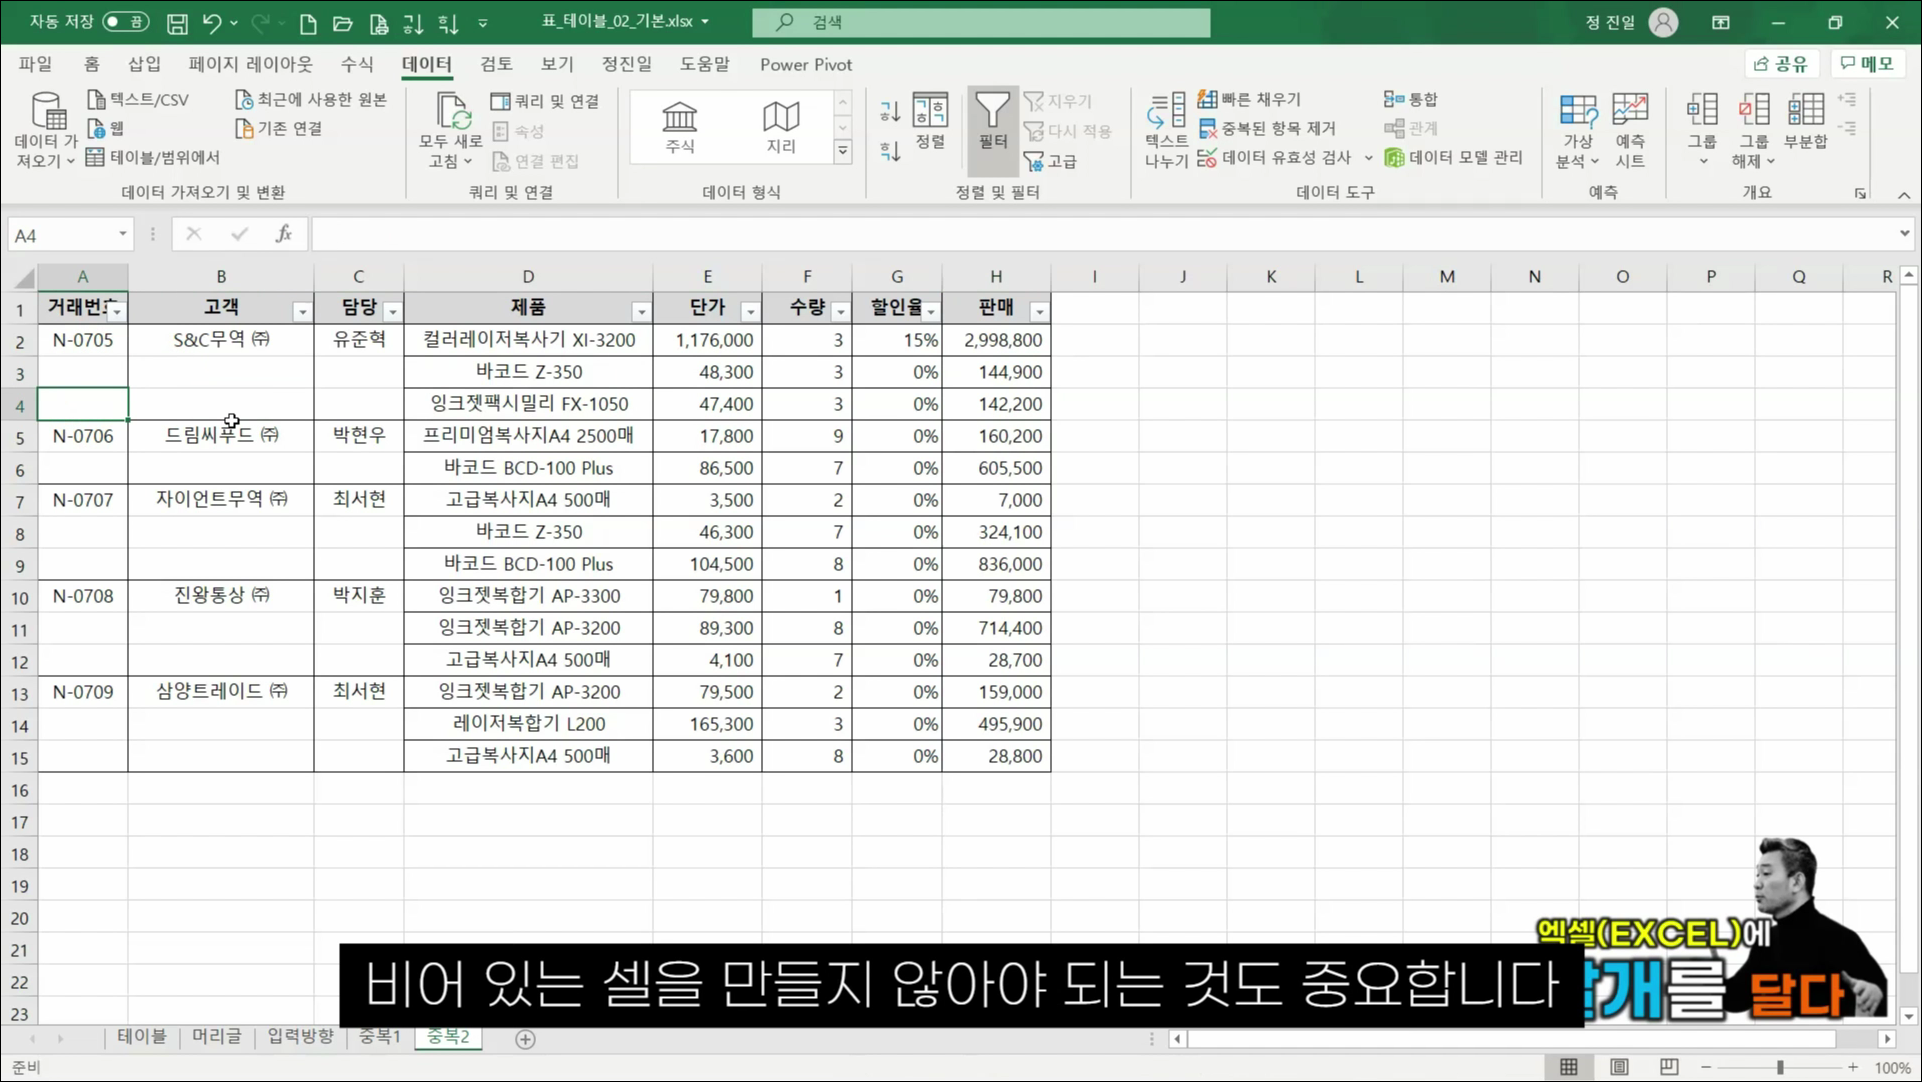Click the 빠른 채우기 flash fill icon
The image size is (1922, 1082).
[x=1207, y=99]
